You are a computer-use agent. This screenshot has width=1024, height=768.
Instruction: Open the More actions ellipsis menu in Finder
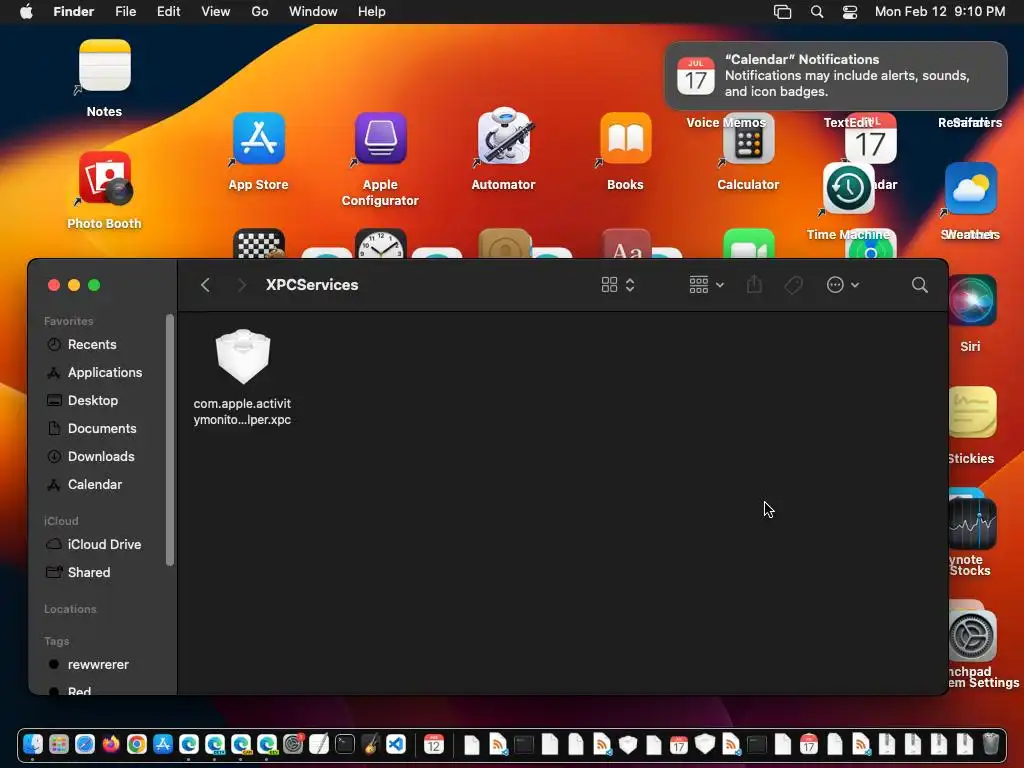click(842, 285)
